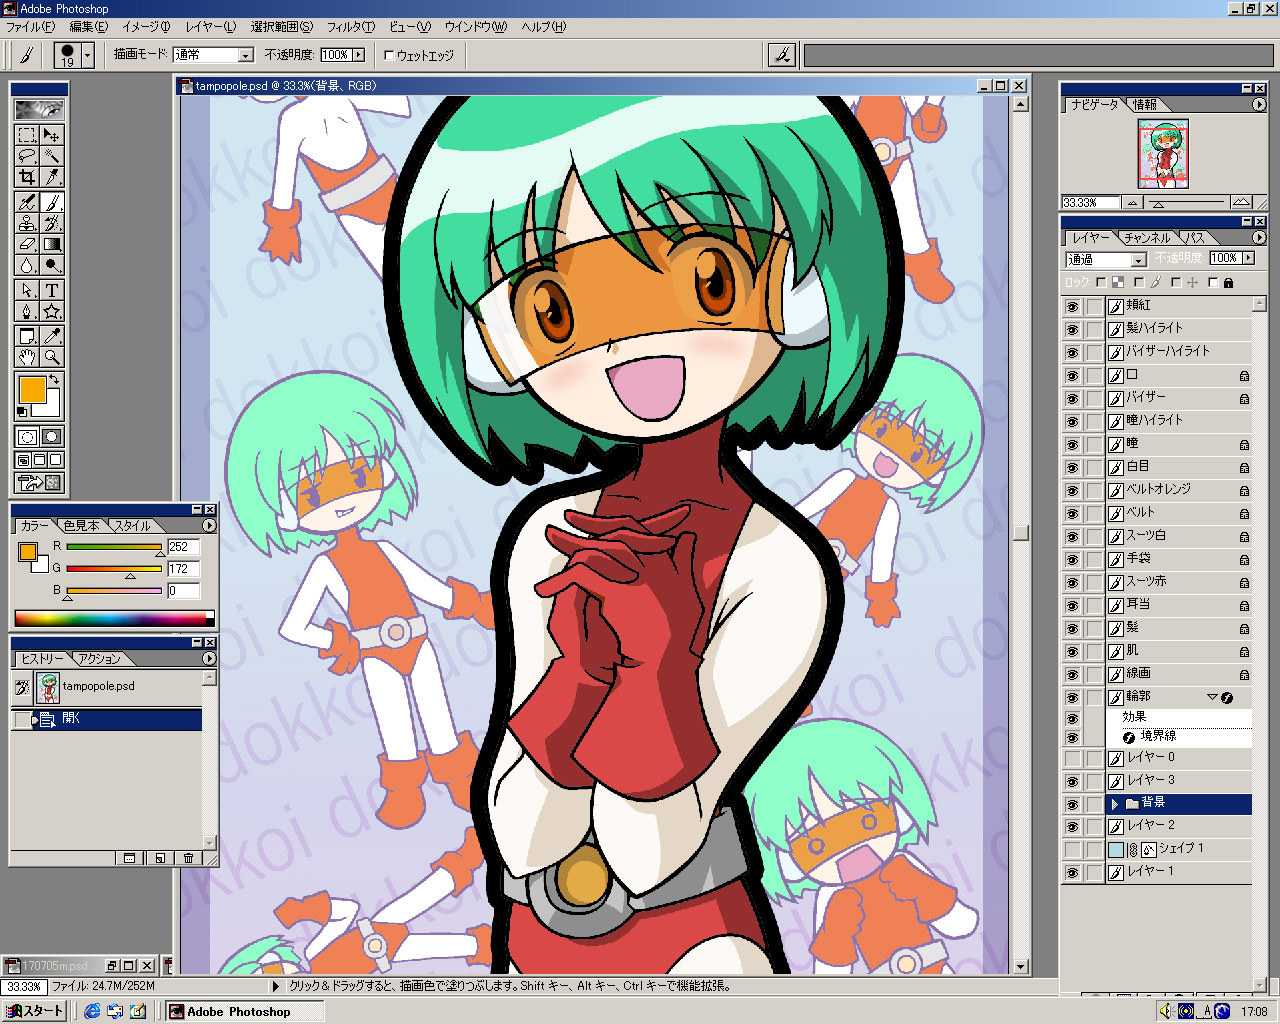Viewport: 1280px width, 1024px height.
Task: Select the Slice tool
Action: click(52, 177)
